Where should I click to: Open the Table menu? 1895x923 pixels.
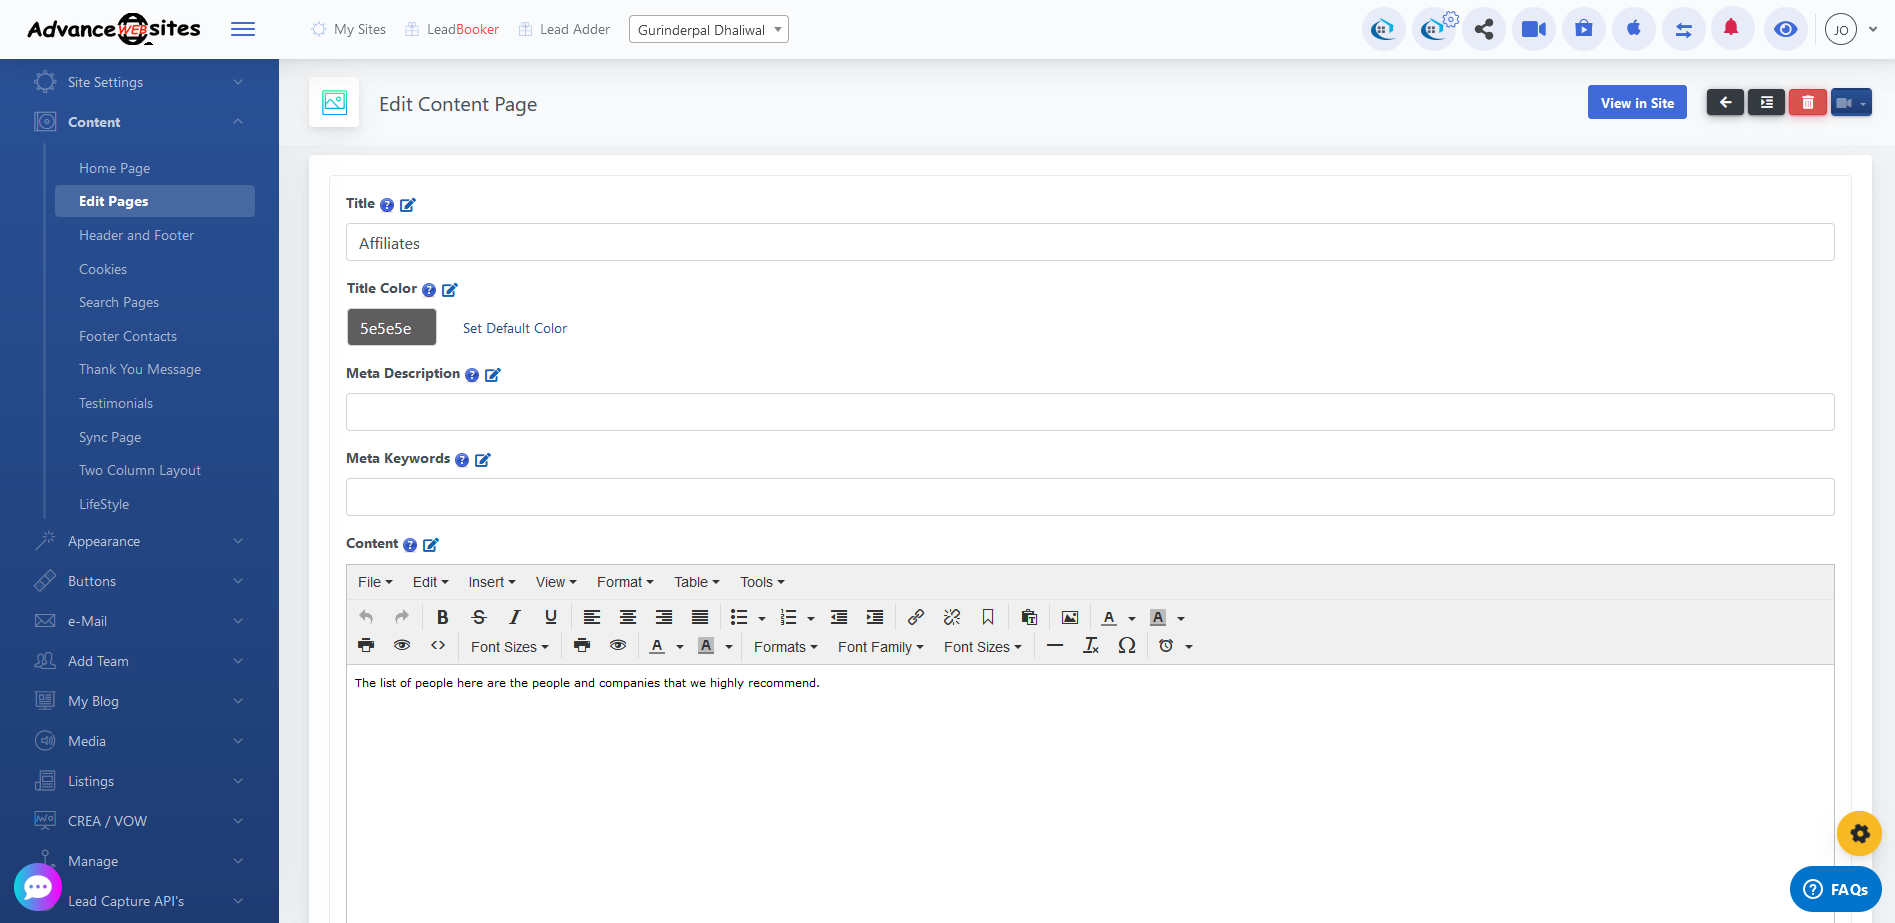[696, 582]
